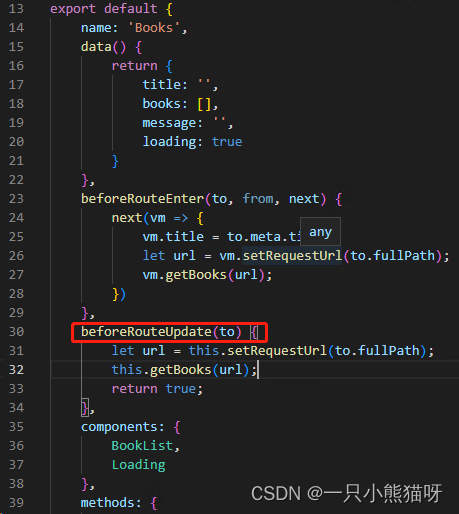The image size is (459, 514).
Task: Place cursor on the 'Books' string value
Action: click(x=154, y=28)
